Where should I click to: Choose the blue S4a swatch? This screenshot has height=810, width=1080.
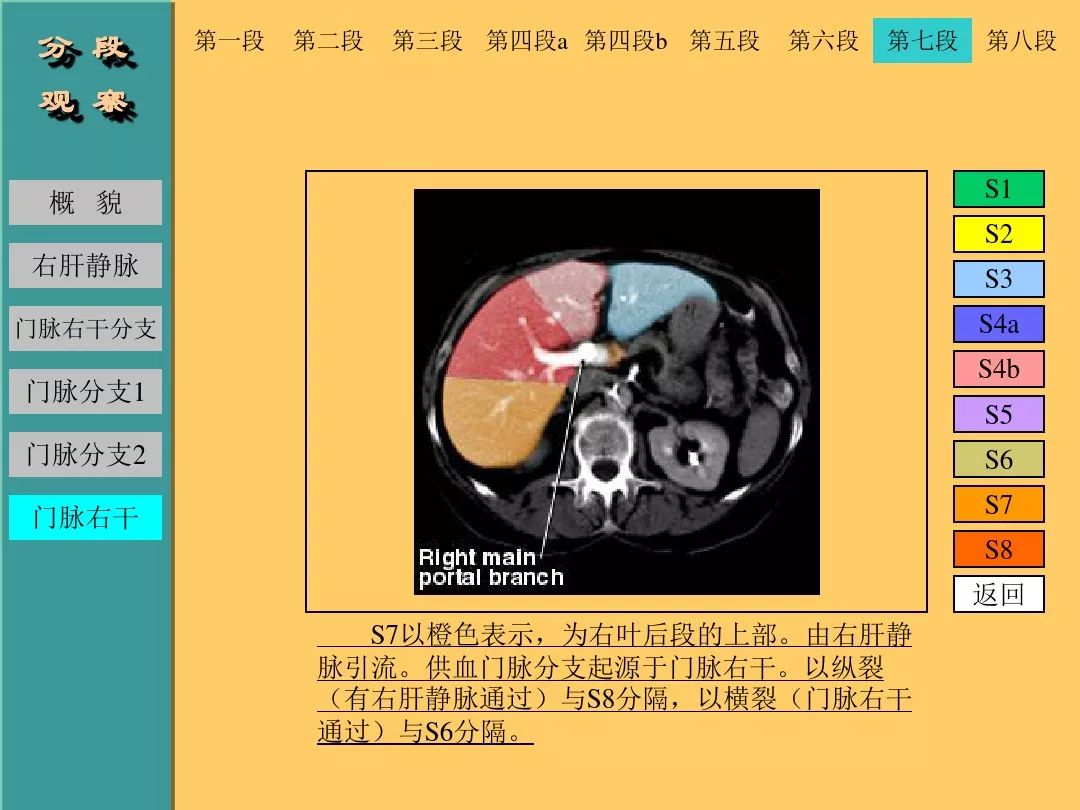(998, 324)
